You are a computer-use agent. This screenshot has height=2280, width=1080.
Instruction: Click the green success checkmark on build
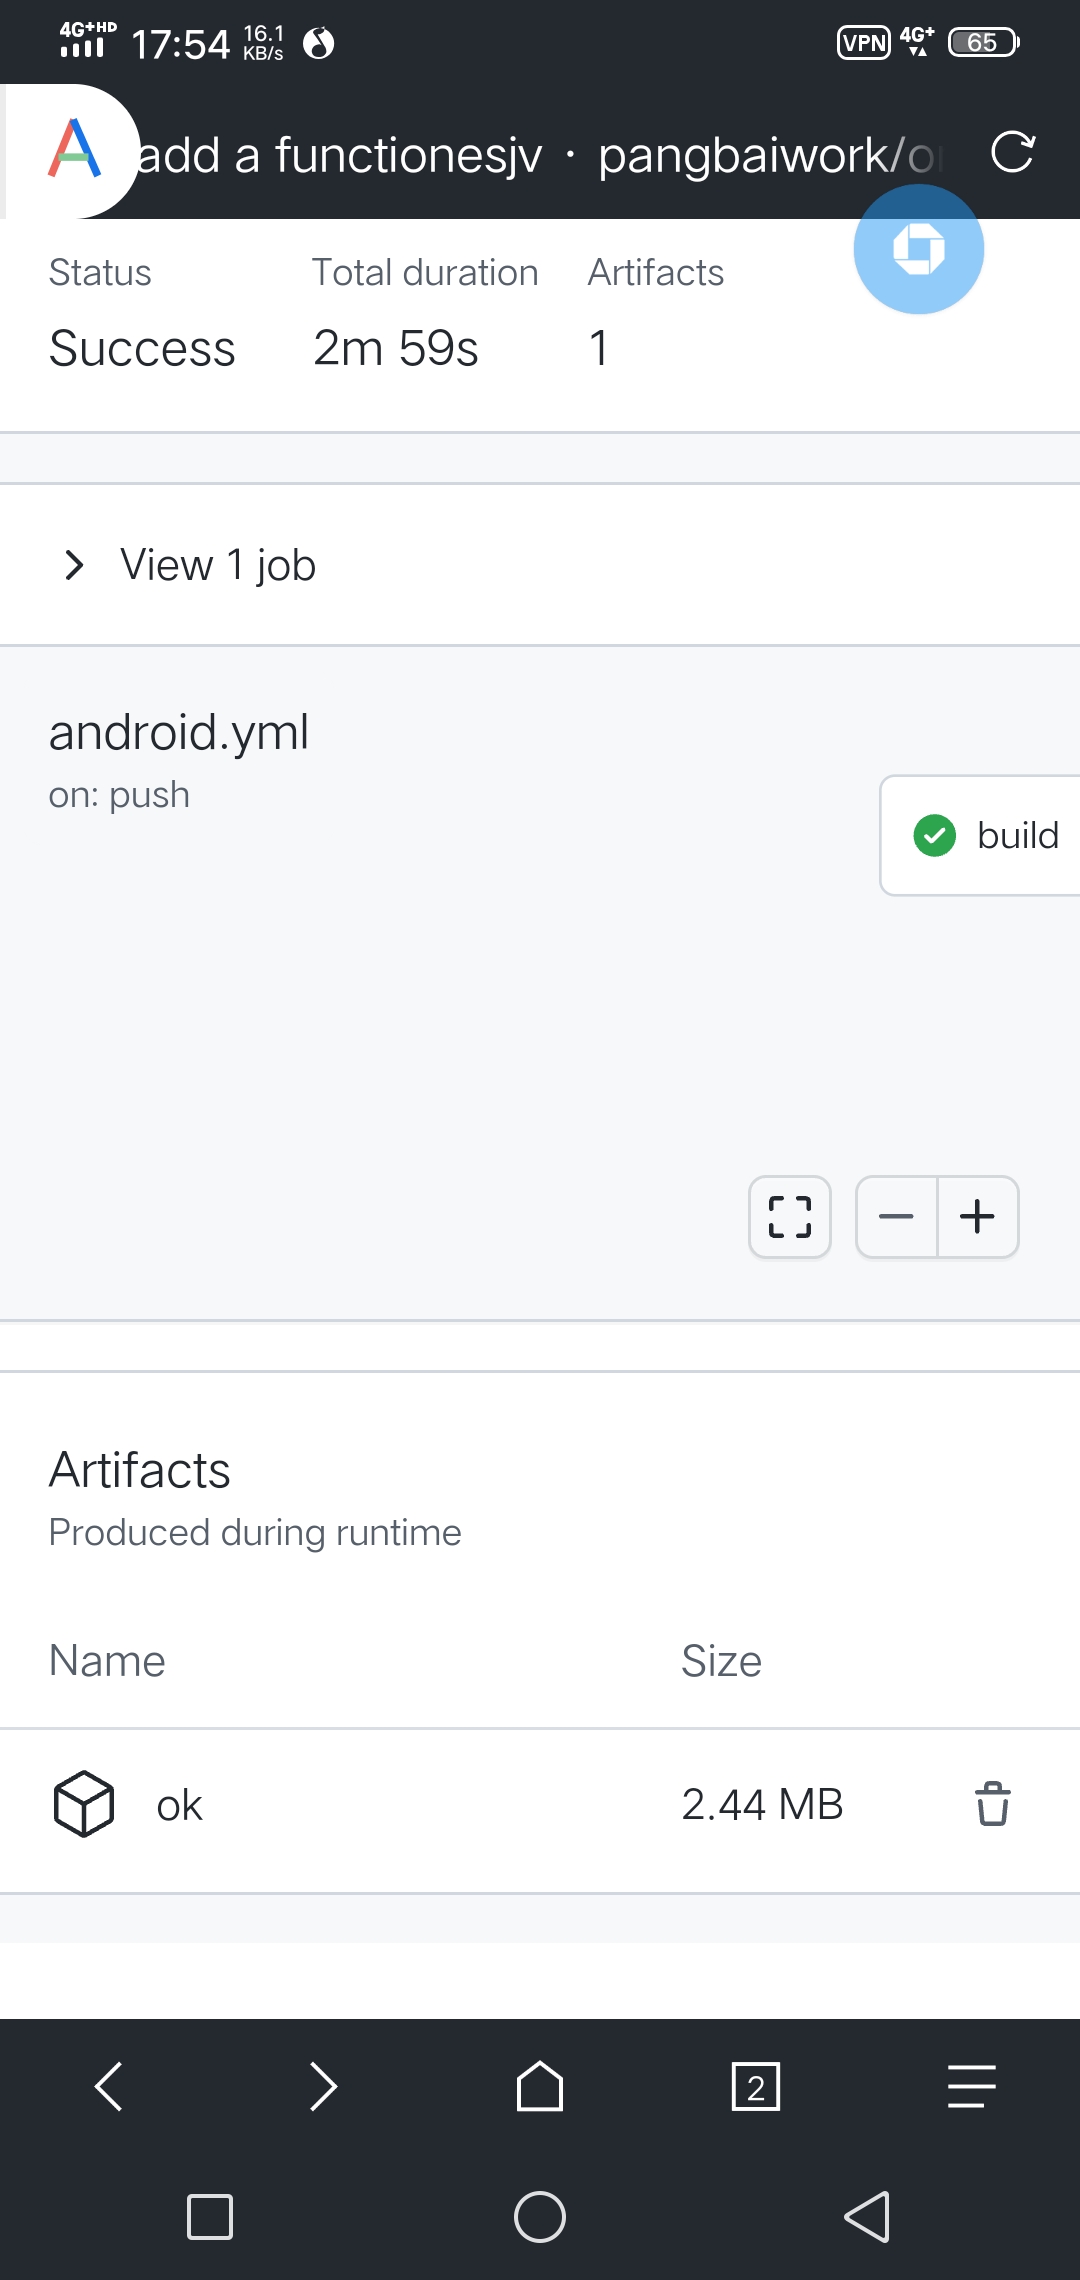[934, 835]
